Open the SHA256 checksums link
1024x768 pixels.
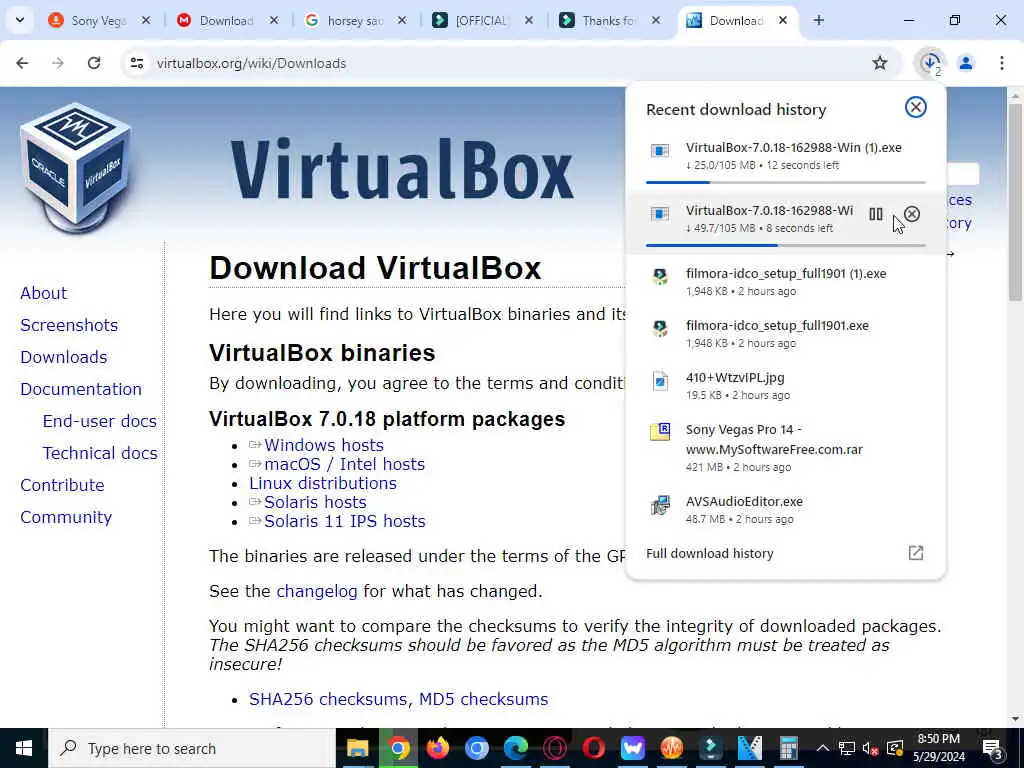click(328, 699)
